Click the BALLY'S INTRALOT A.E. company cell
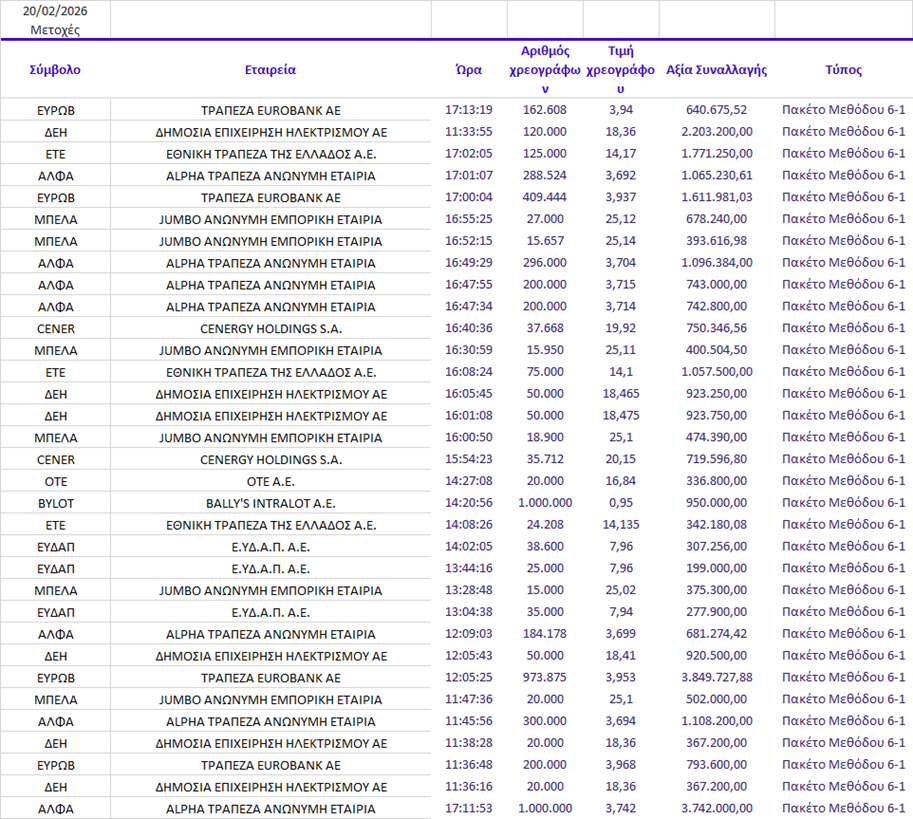This screenshot has width=913, height=819. (270, 503)
